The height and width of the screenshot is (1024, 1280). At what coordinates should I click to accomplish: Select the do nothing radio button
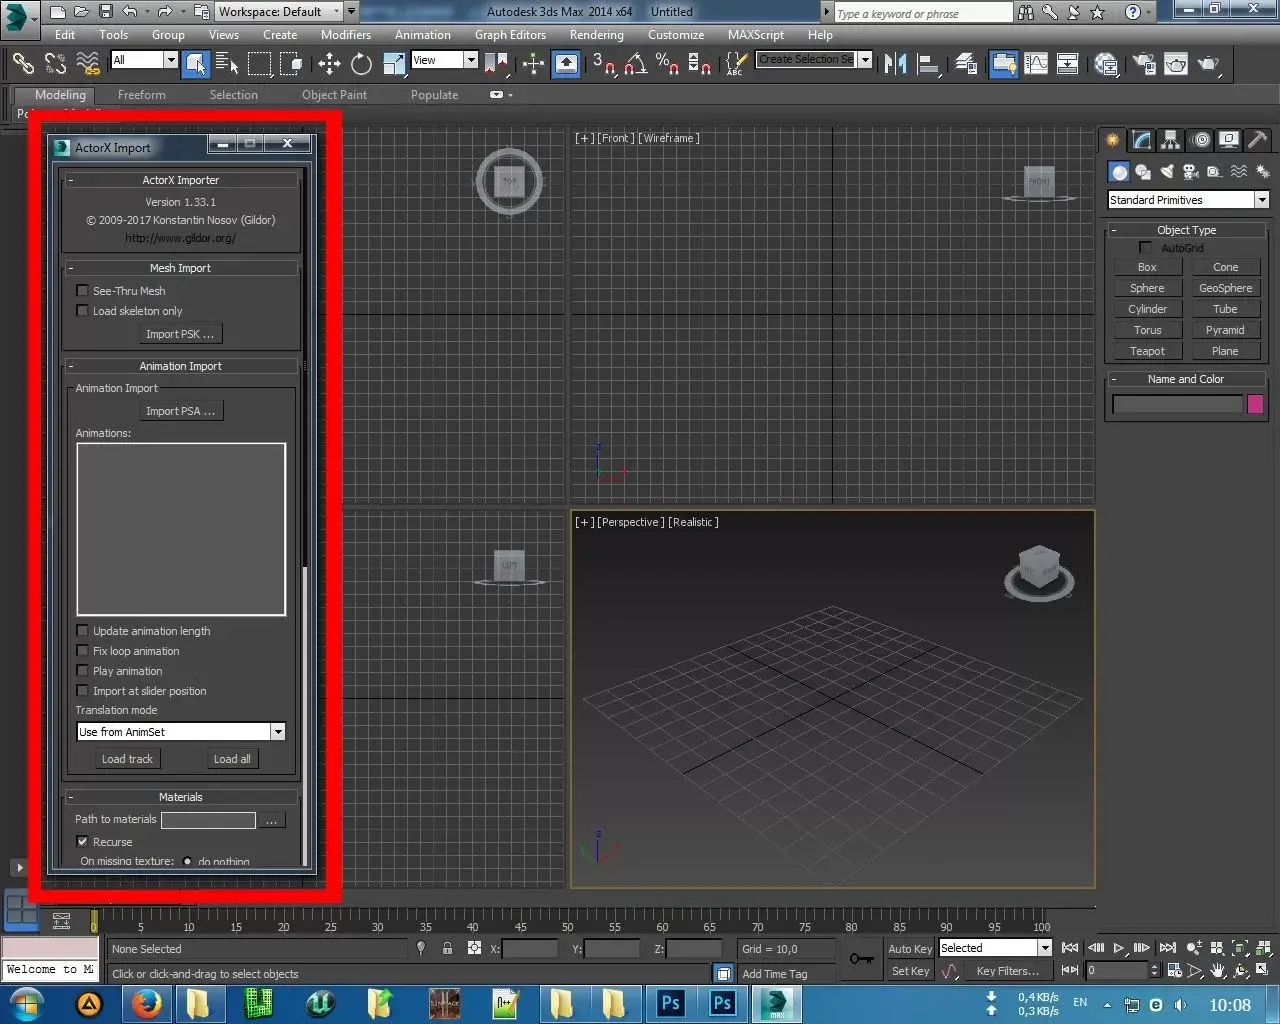click(187, 861)
